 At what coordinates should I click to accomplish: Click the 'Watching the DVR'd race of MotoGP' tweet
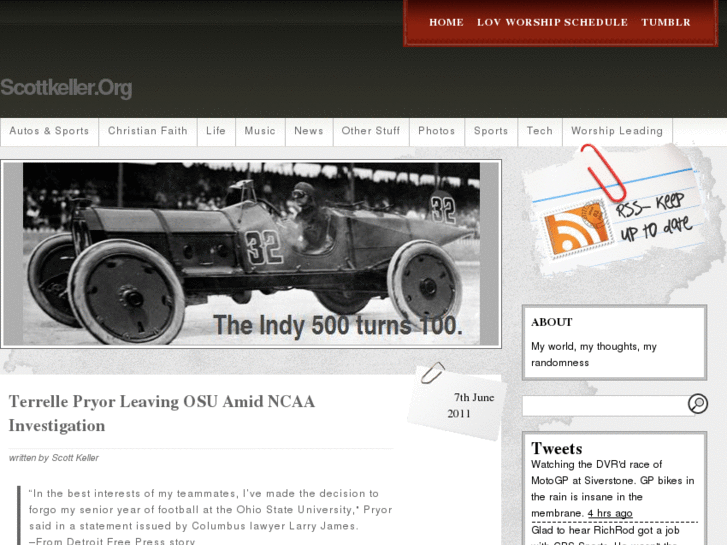[x=612, y=488]
